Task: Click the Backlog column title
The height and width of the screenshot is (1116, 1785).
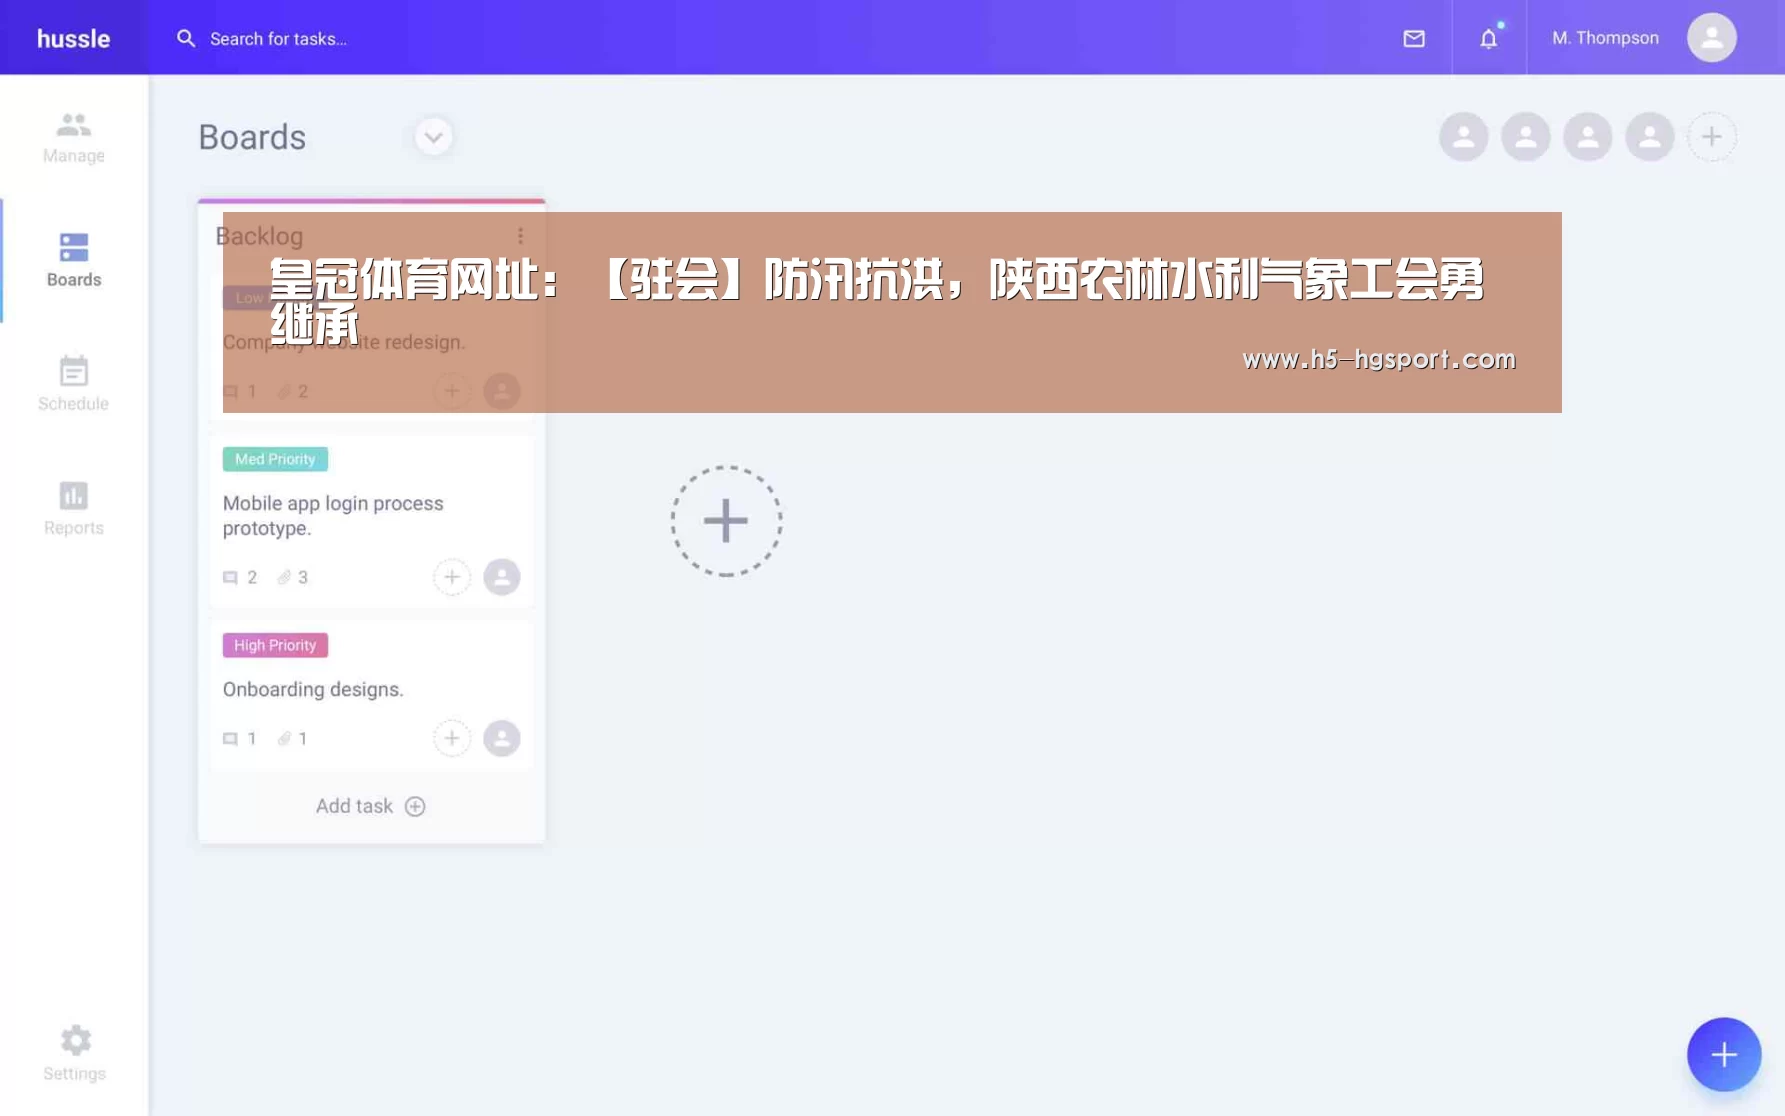Action: pyautogui.click(x=259, y=236)
